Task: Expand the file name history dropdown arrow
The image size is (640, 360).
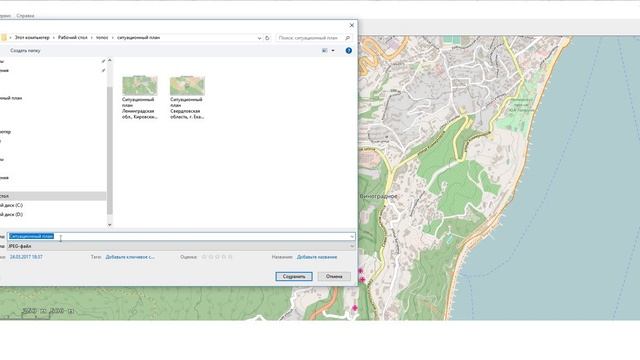Action: [352, 236]
